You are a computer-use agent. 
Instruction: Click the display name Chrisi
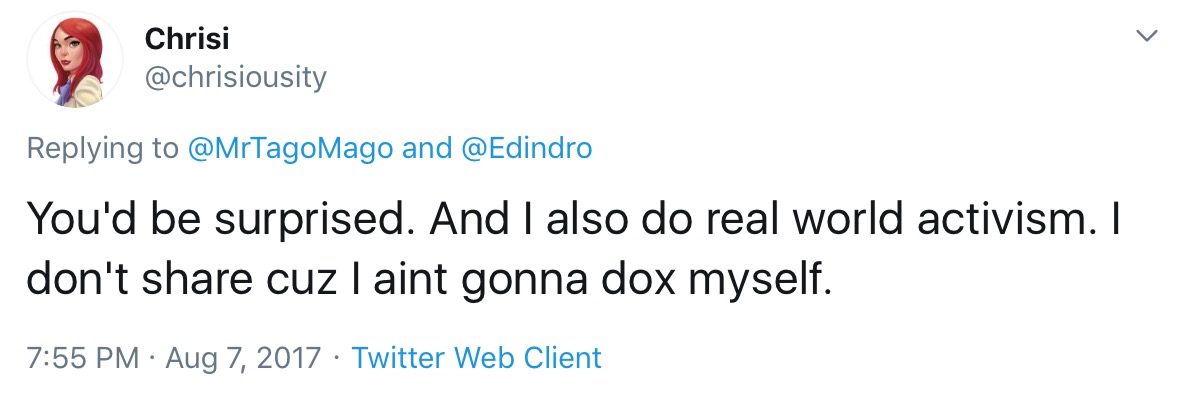point(186,39)
